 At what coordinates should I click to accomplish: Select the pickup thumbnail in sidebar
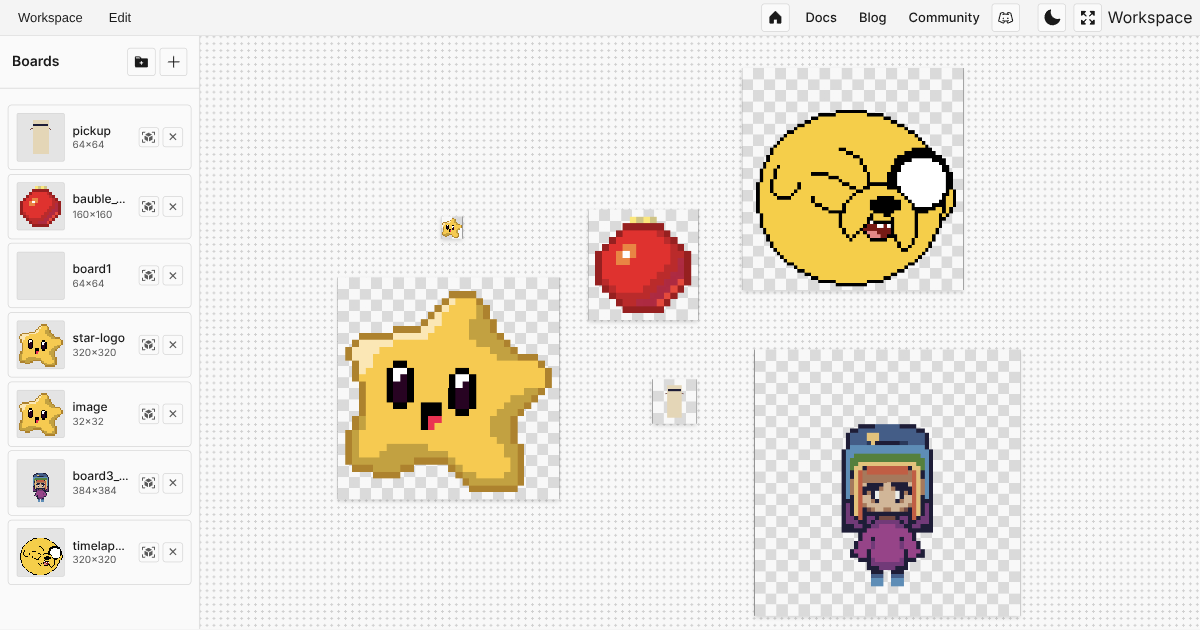pos(41,137)
